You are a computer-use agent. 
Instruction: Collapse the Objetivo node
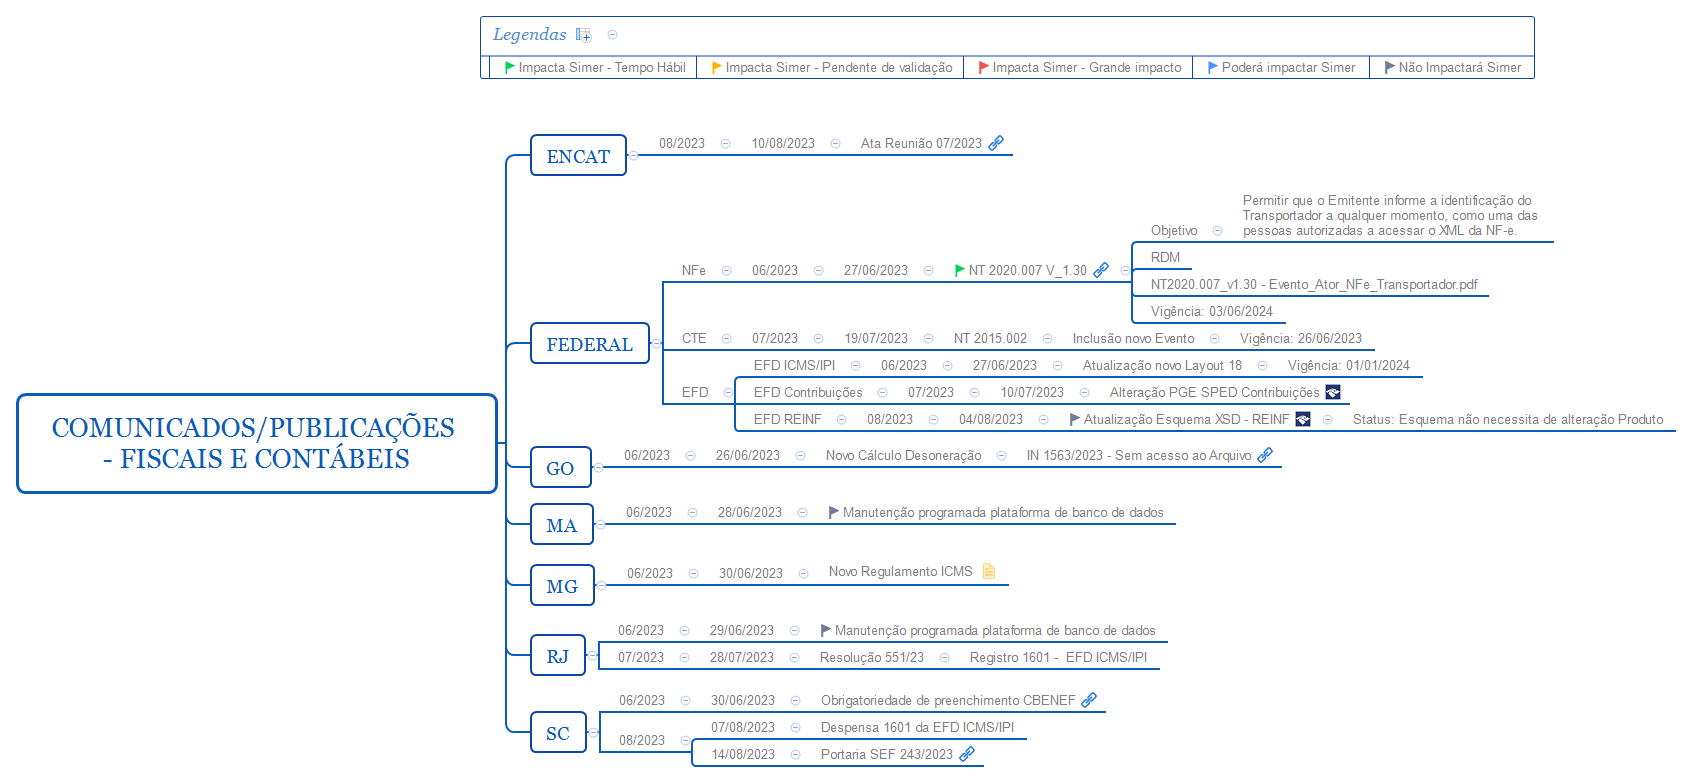coord(1217,230)
